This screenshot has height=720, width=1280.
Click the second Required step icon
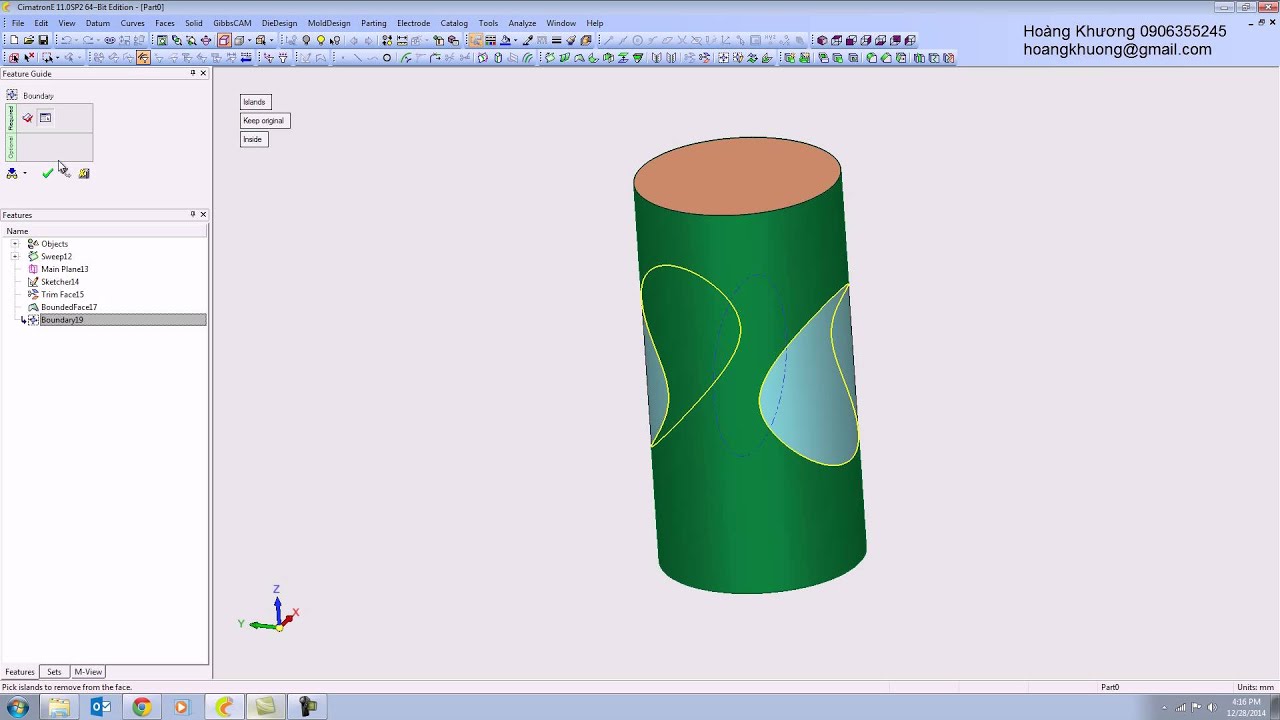(x=45, y=118)
